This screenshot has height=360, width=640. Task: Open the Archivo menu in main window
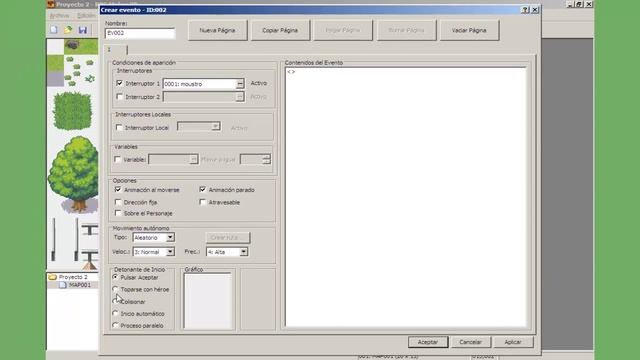[x=60, y=16]
